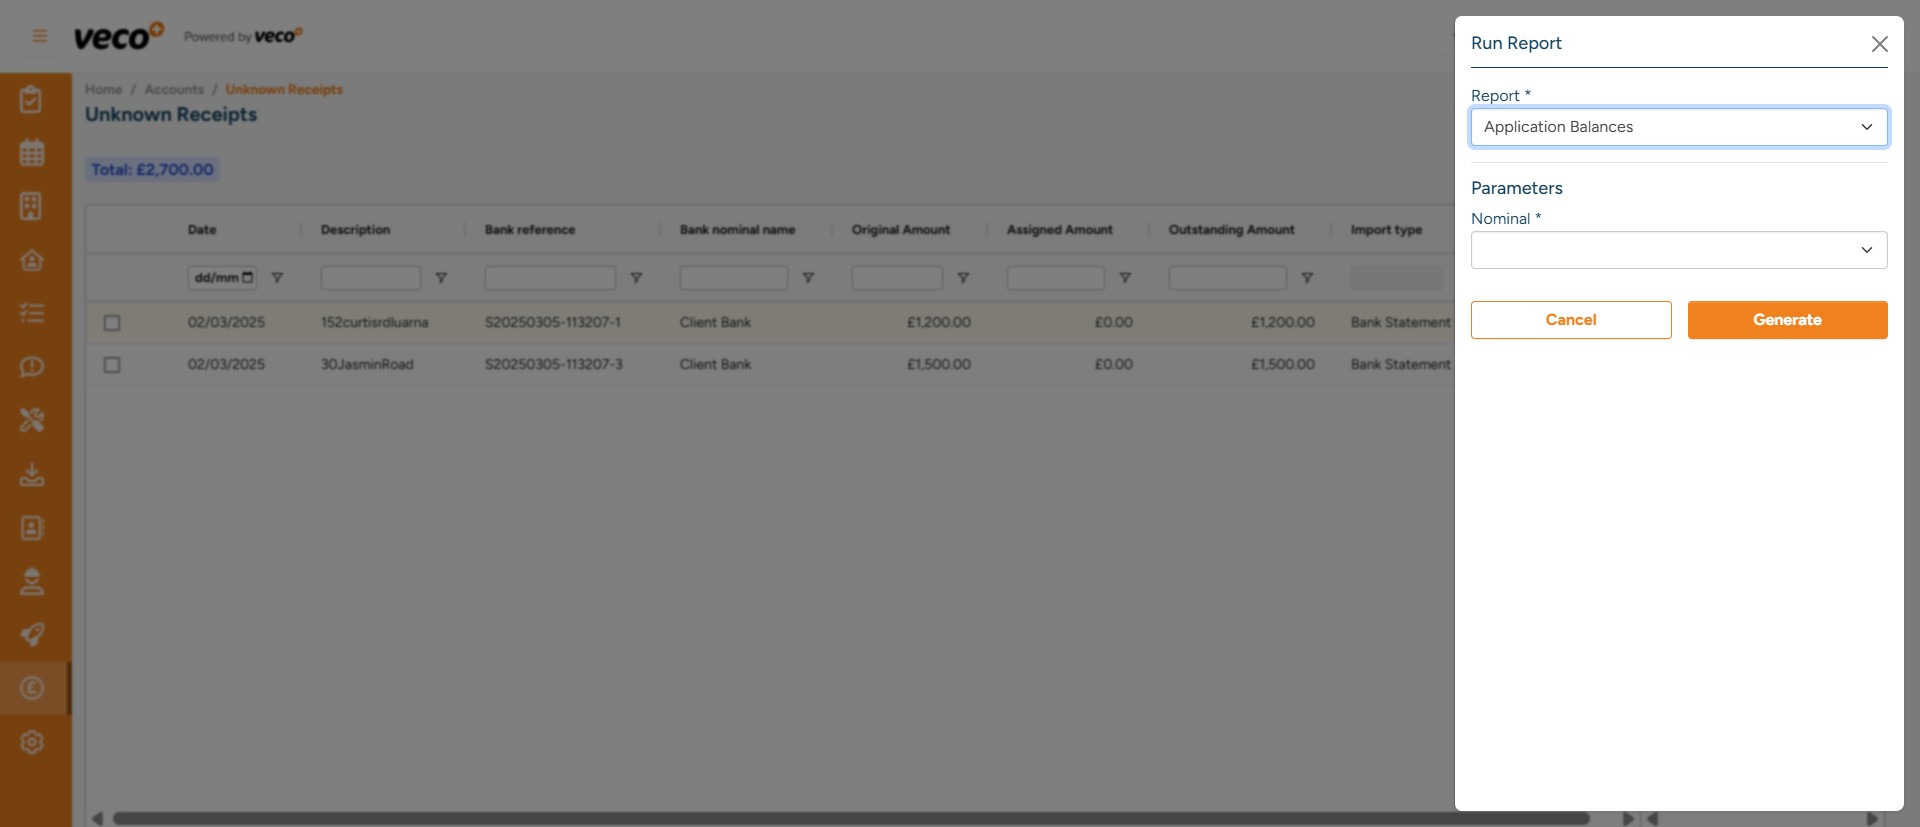
Task: Open the download tray sidebar icon
Action: 32,474
